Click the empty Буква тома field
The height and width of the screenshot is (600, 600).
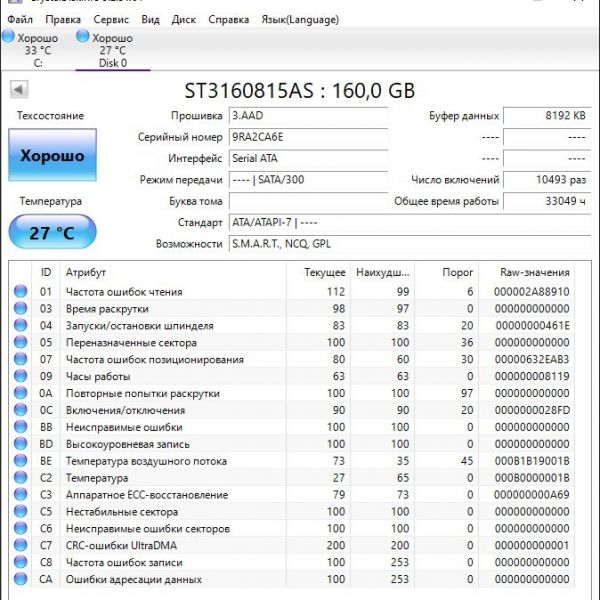(x=308, y=201)
